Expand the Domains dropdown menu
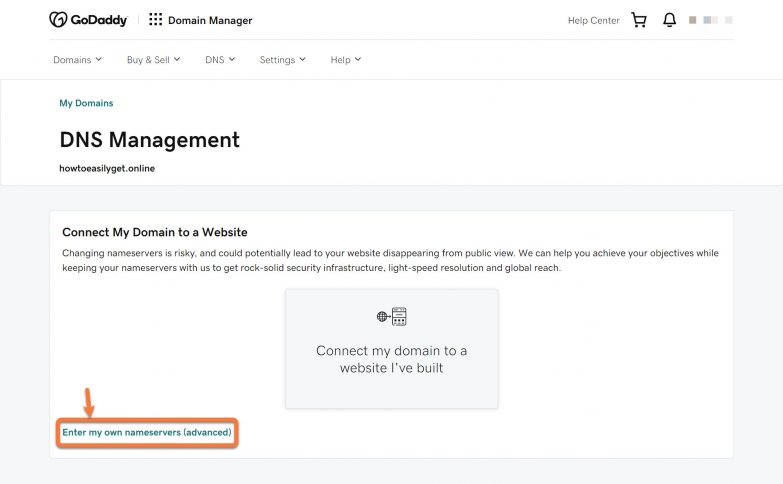783x484 pixels. (x=77, y=60)
